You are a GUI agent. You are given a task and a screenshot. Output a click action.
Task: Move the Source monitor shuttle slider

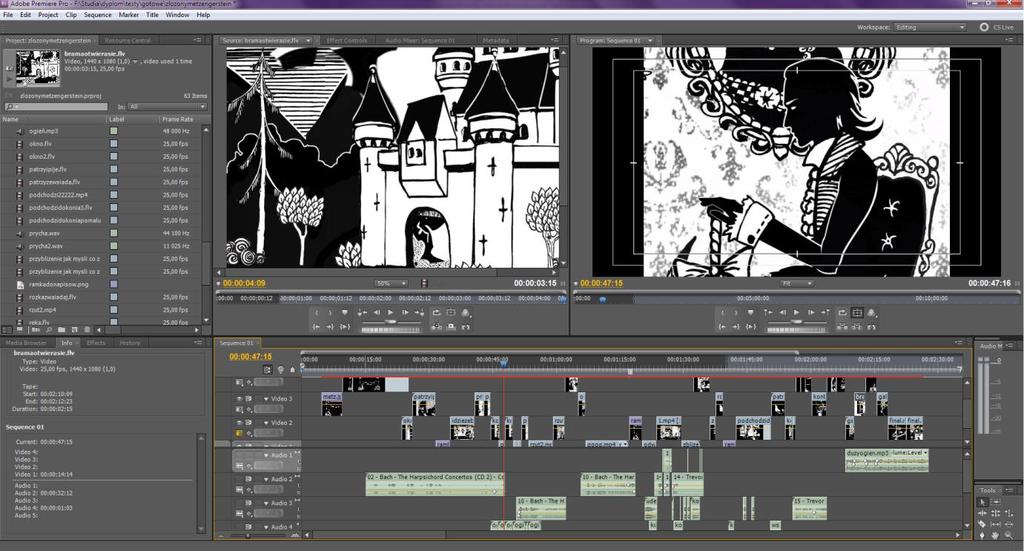(391, 321)
